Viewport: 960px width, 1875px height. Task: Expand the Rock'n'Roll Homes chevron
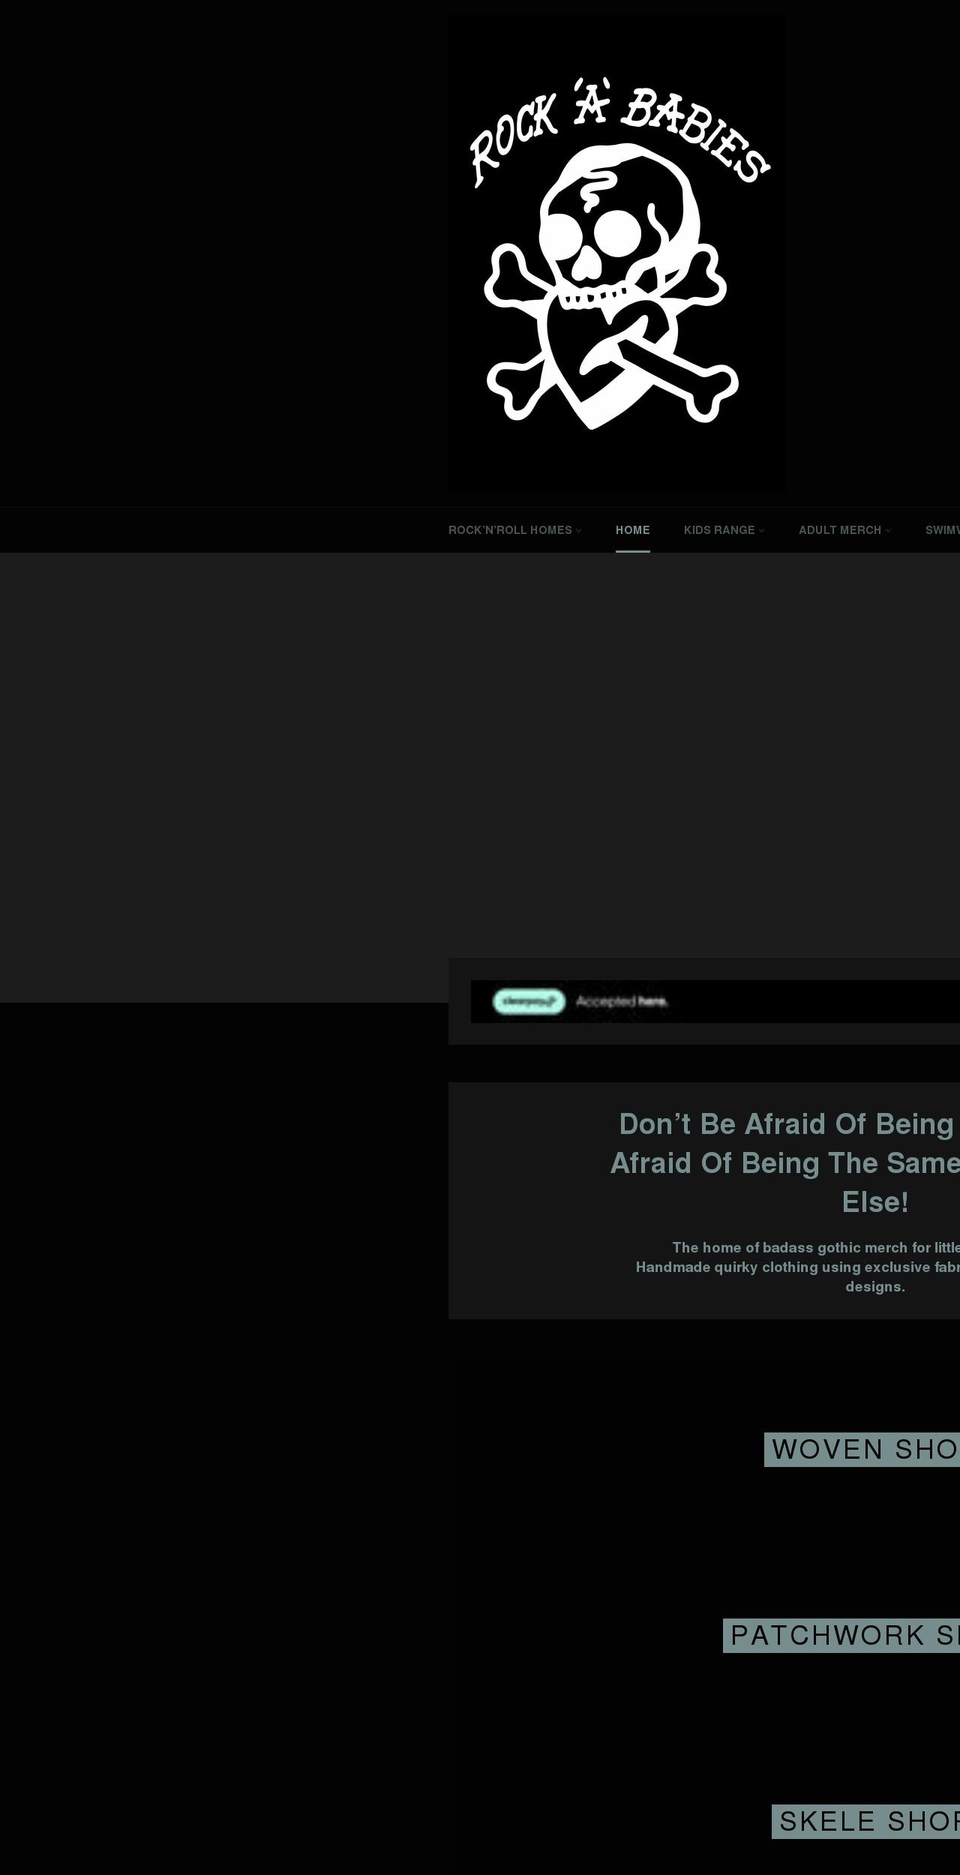pyautogui.click(x=579, y=531)
